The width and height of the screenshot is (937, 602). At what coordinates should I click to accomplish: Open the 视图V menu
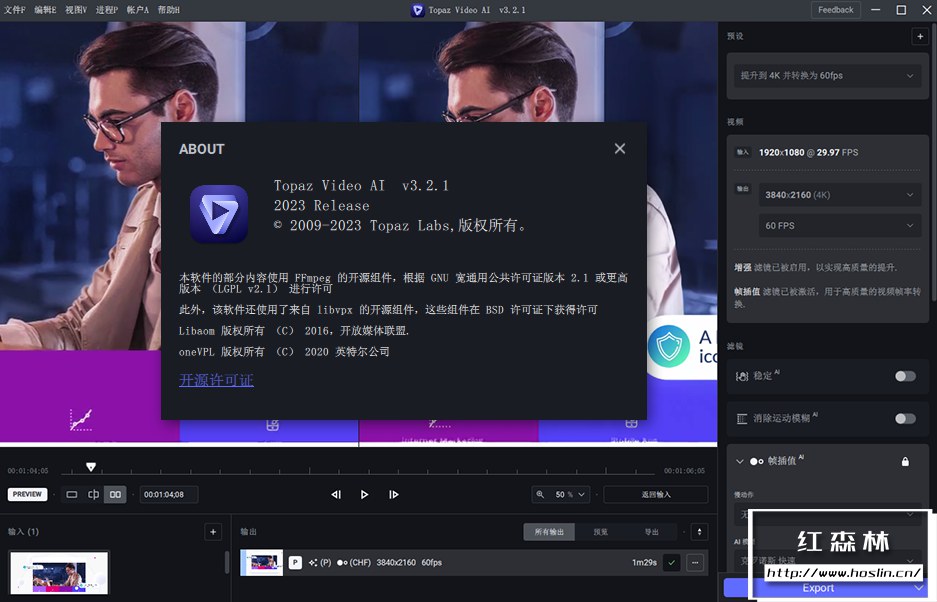pos(76,10)
